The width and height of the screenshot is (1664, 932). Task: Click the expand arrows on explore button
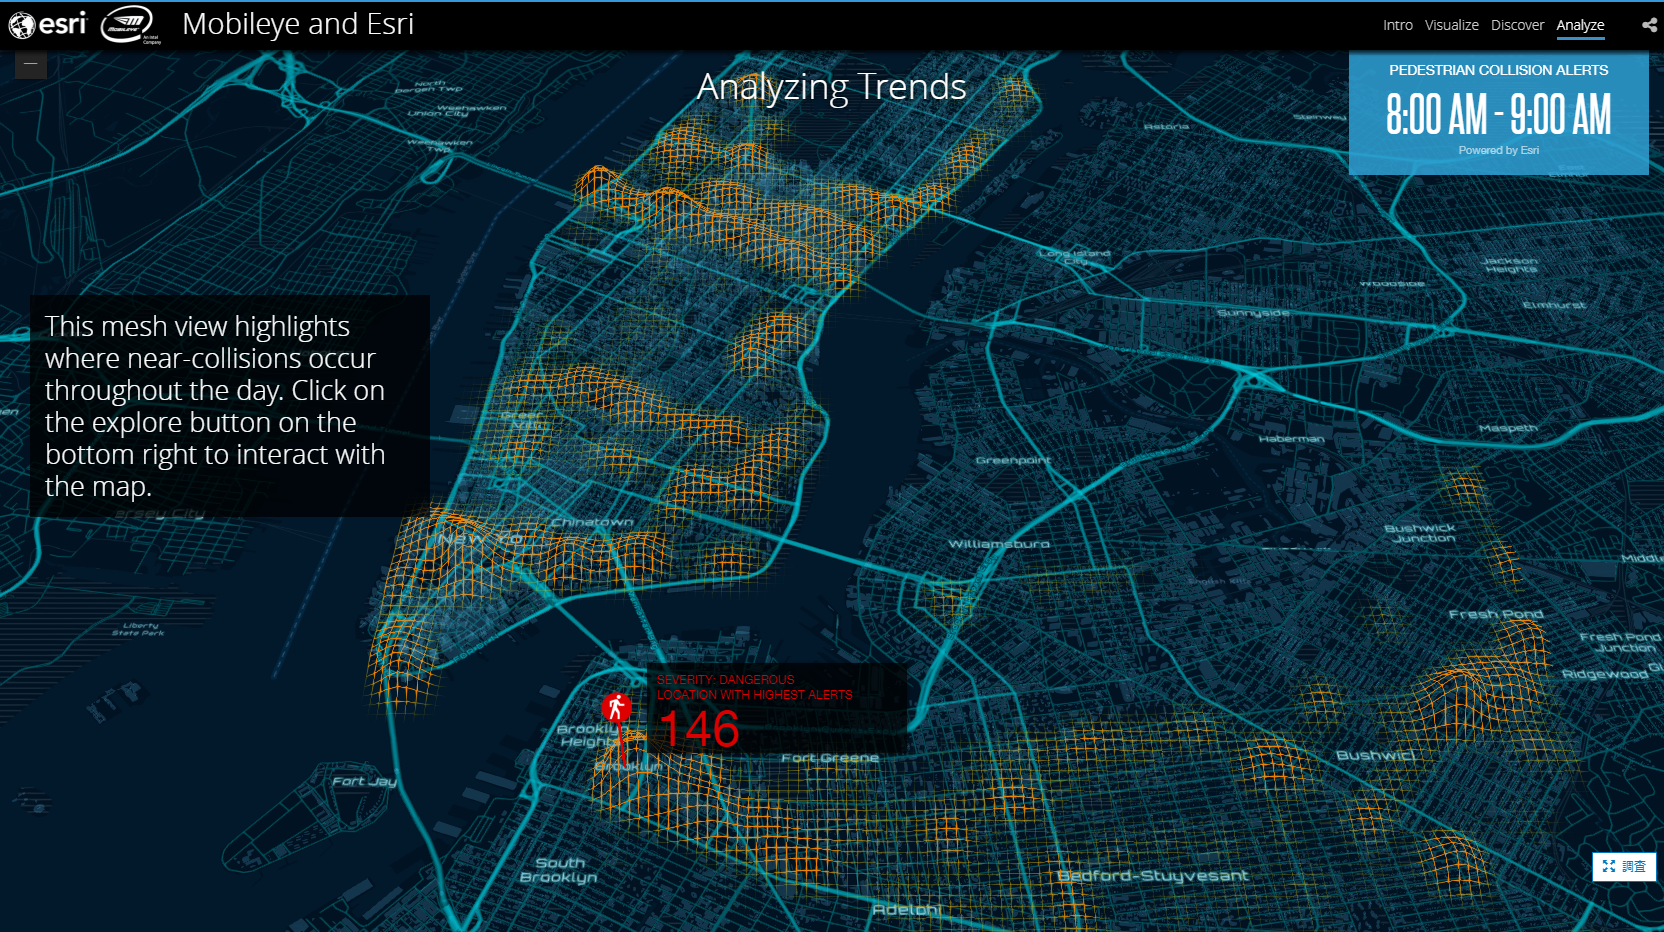pos(1609,866)
